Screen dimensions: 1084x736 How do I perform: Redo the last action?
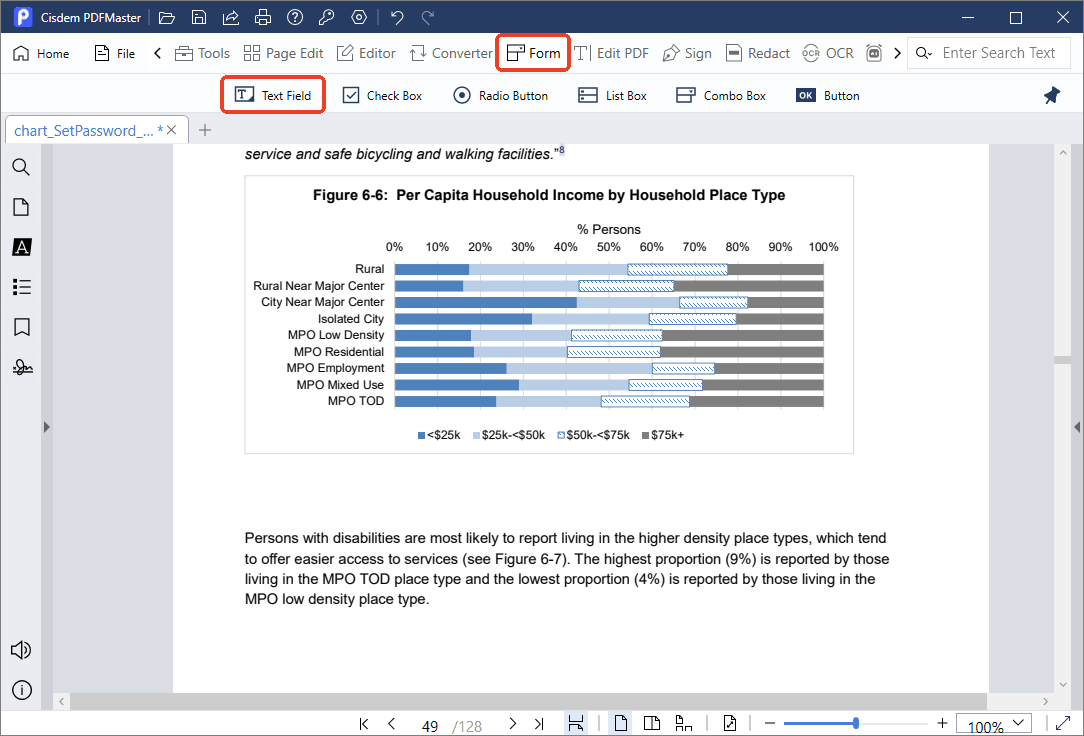pyautogui.click(x=428, y=17)
